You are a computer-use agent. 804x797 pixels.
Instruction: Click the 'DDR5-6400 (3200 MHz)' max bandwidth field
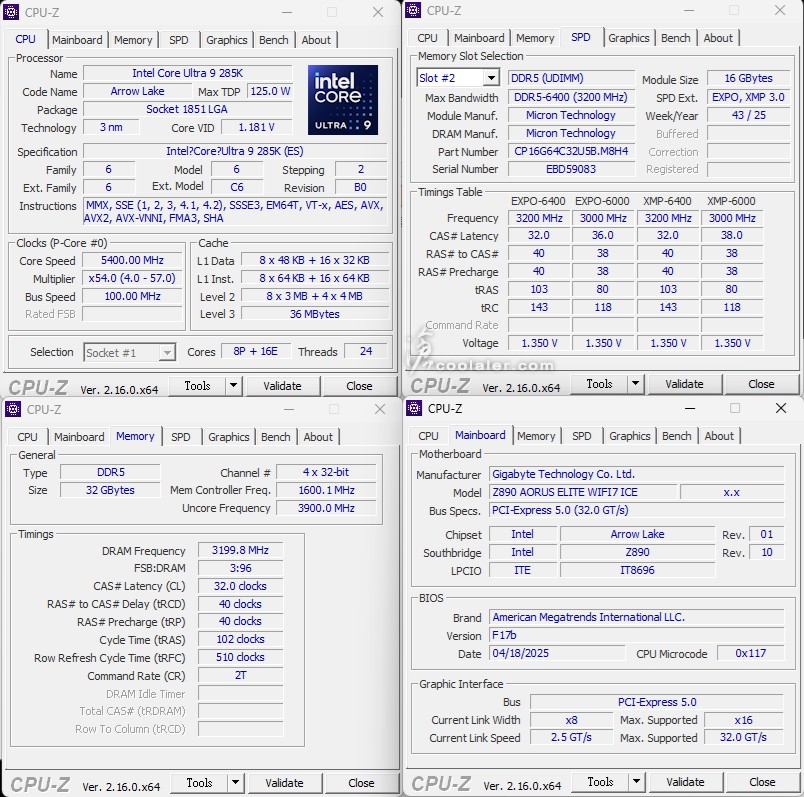571,97
